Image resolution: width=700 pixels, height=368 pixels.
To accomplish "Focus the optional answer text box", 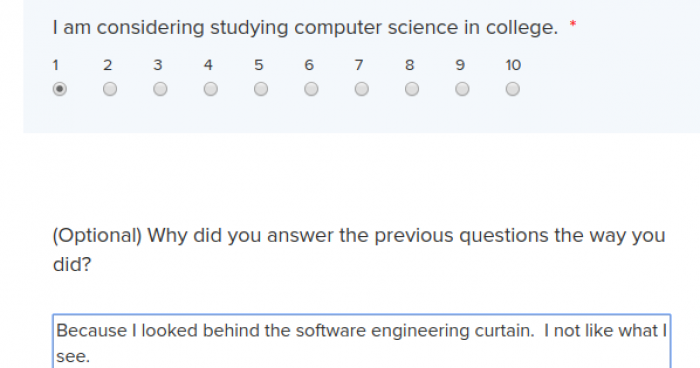I will [362, 342].
